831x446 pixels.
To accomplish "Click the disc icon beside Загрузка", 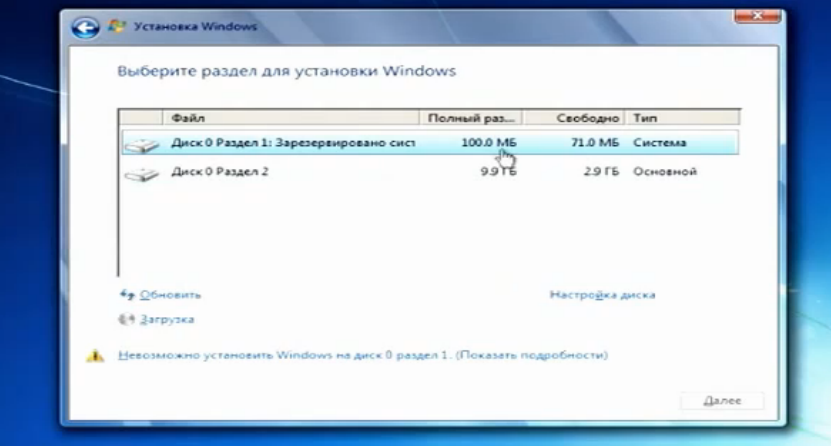I will coord(127,319).
